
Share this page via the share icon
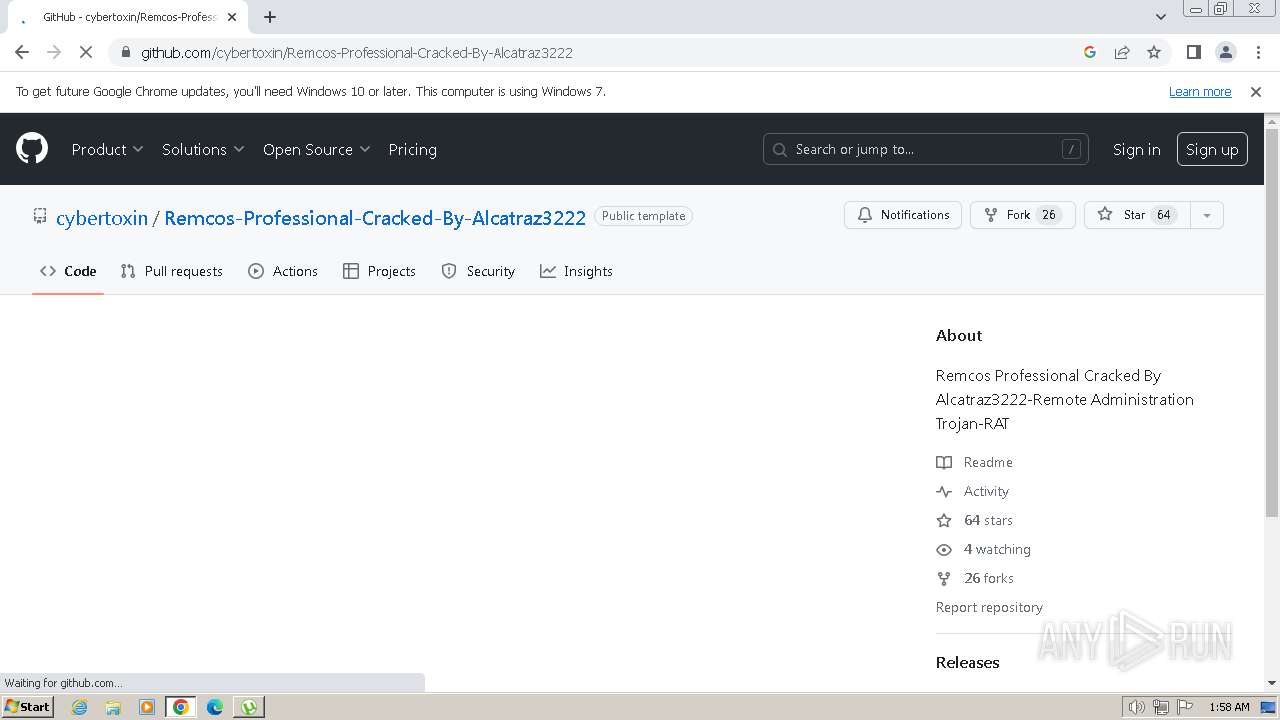click(1122, 52)
